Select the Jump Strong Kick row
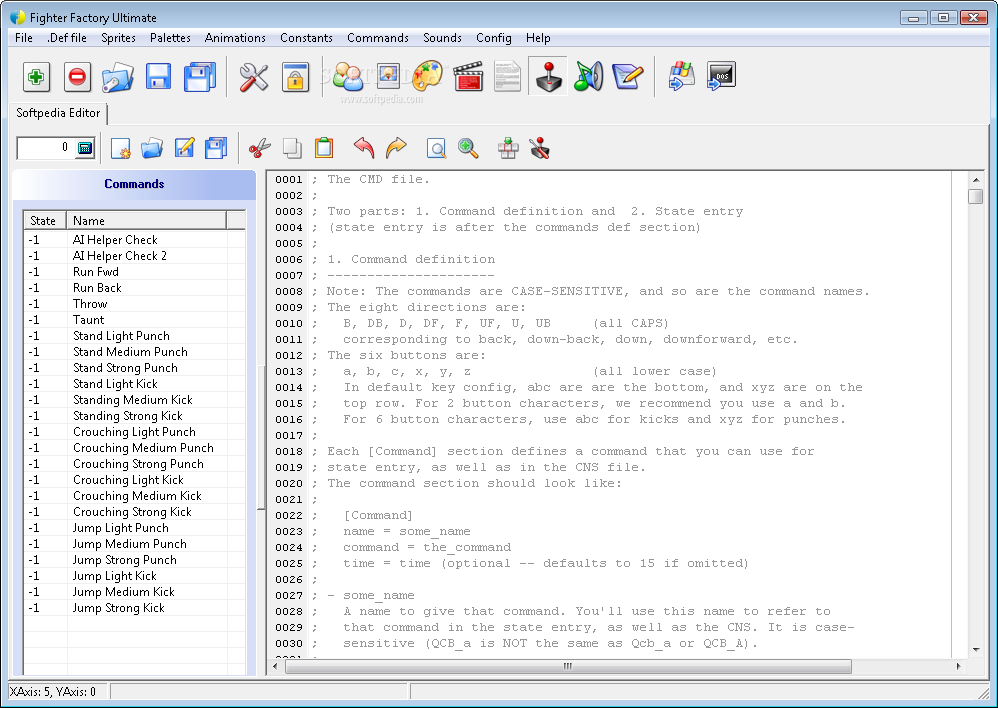The width and height of the screenshot is (998, 708). (x=134, y=608)
